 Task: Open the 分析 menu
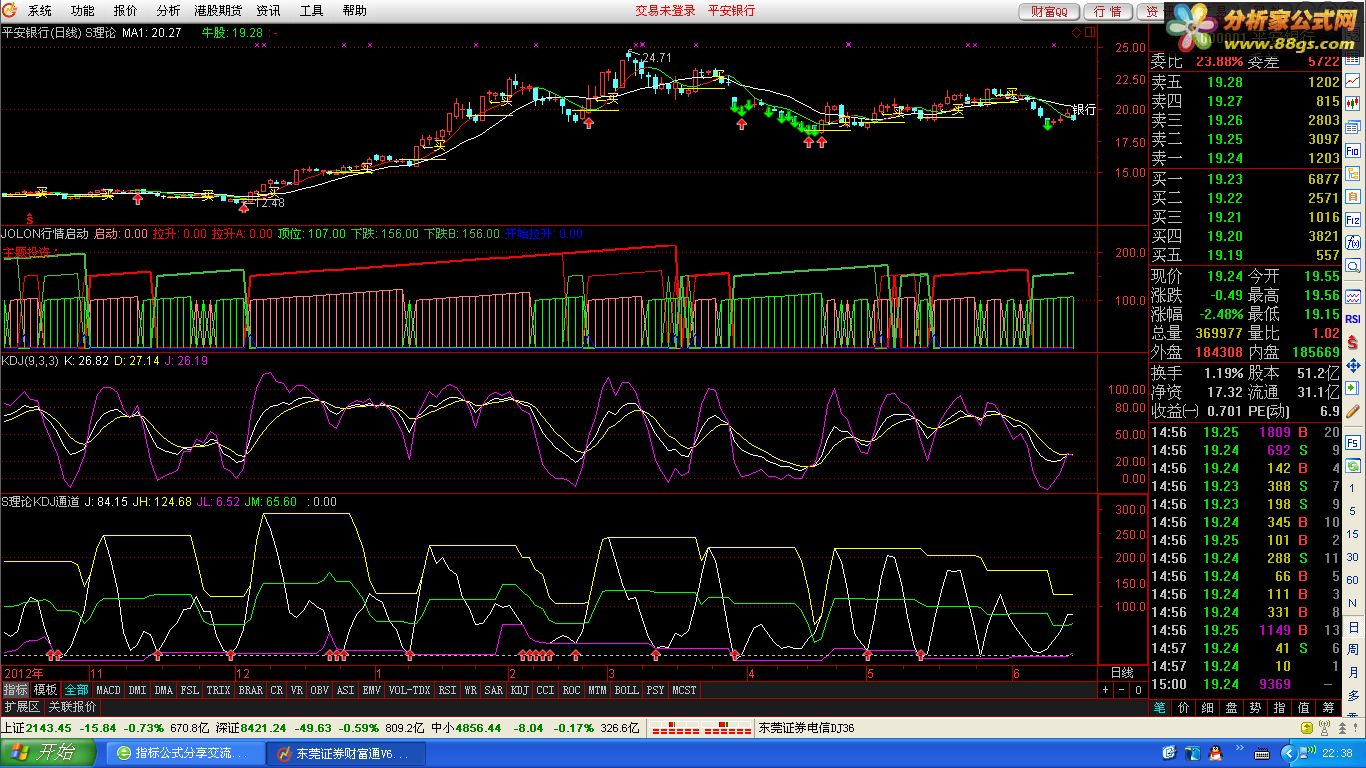point(168,11)
